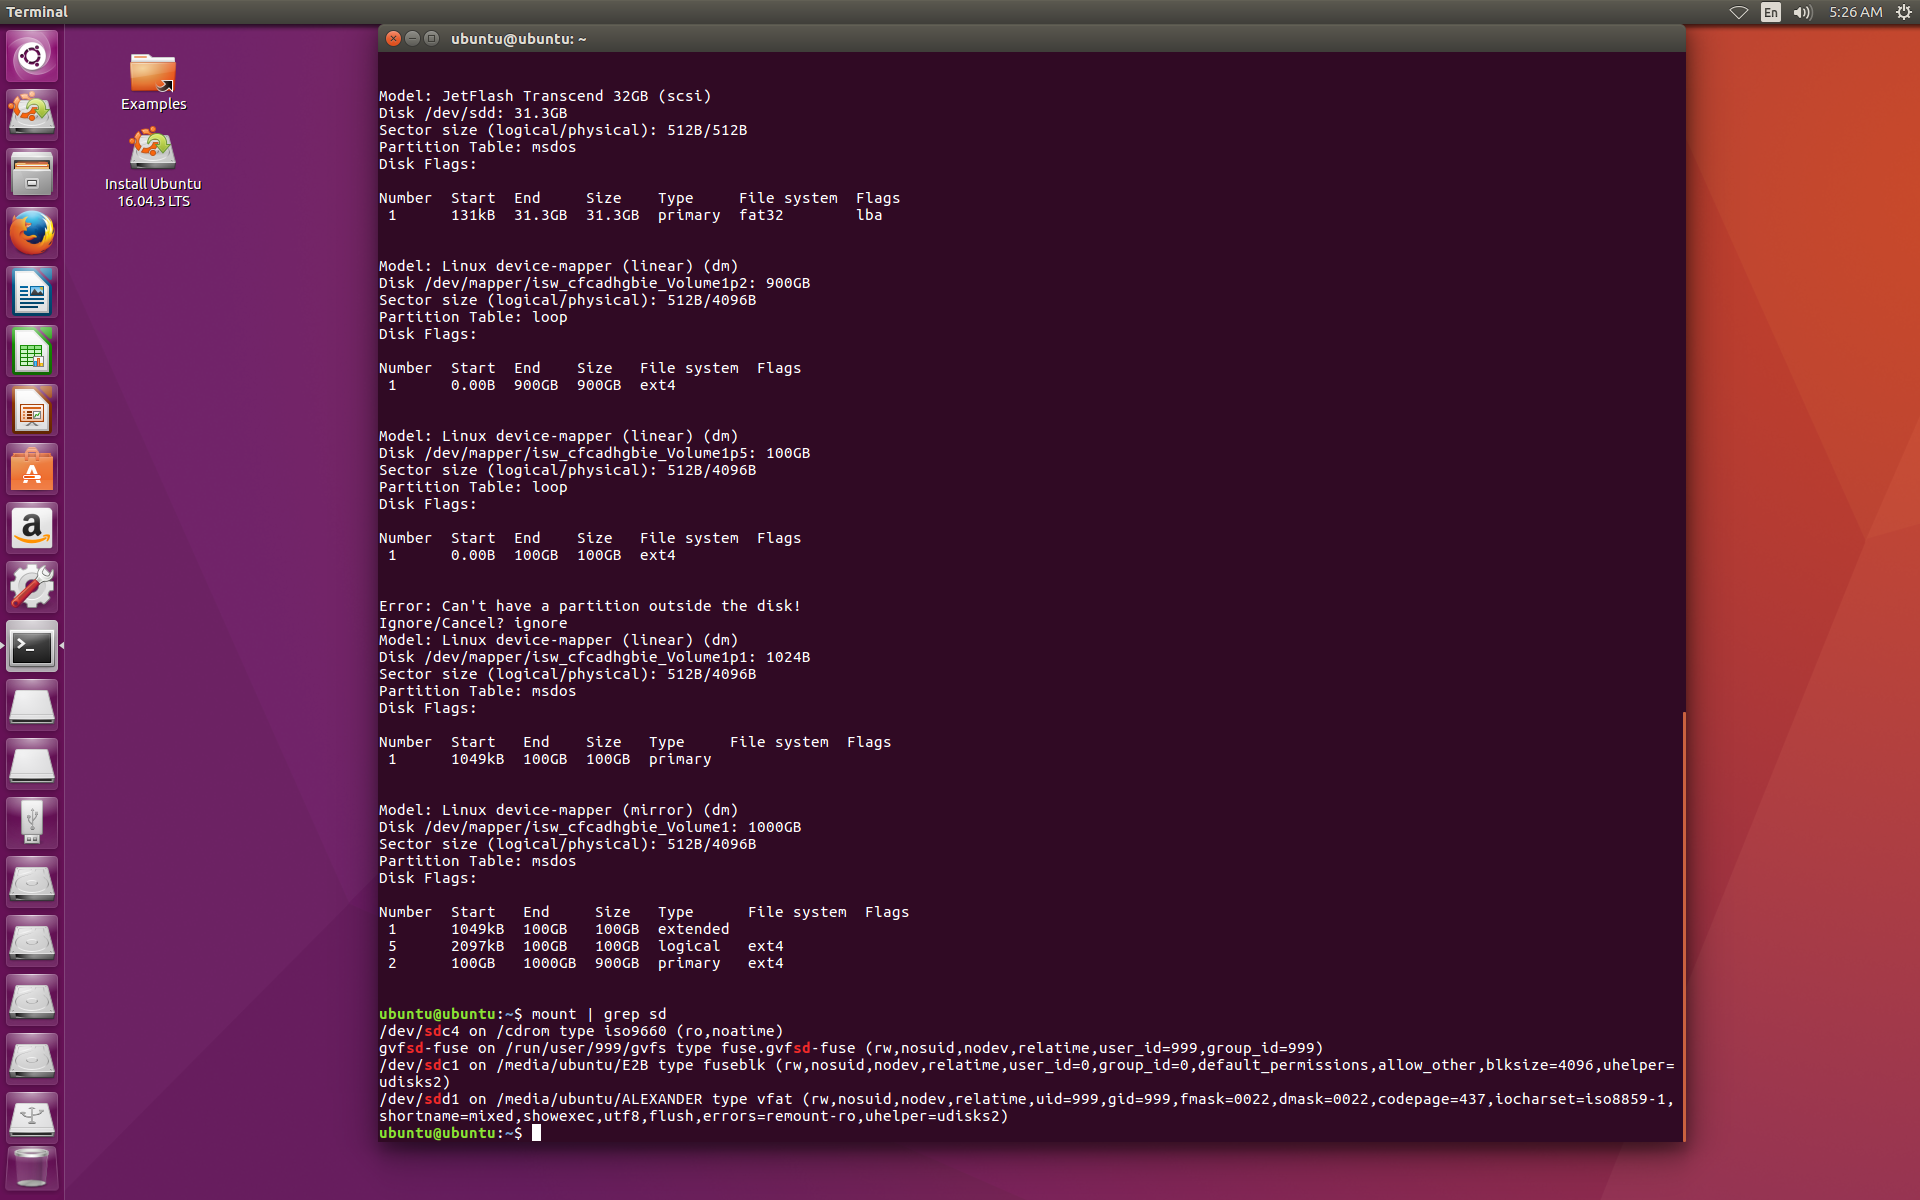Click '/dev/sdc4 on /cdrom' mount line
This screenshot has width=1920, height=1200.
pos(581,1031)
